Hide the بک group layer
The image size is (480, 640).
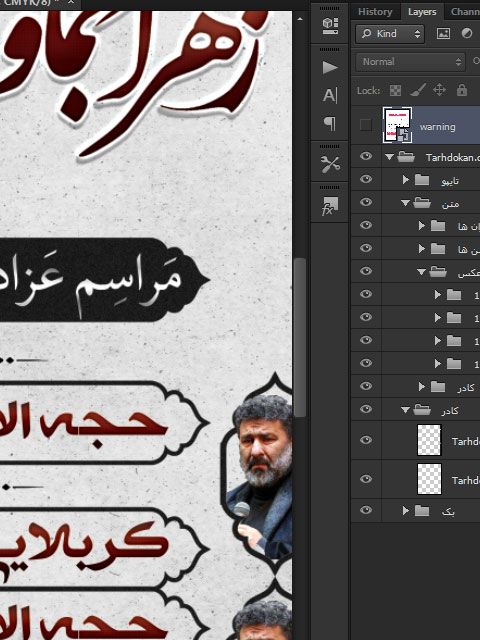click(366, 510)
